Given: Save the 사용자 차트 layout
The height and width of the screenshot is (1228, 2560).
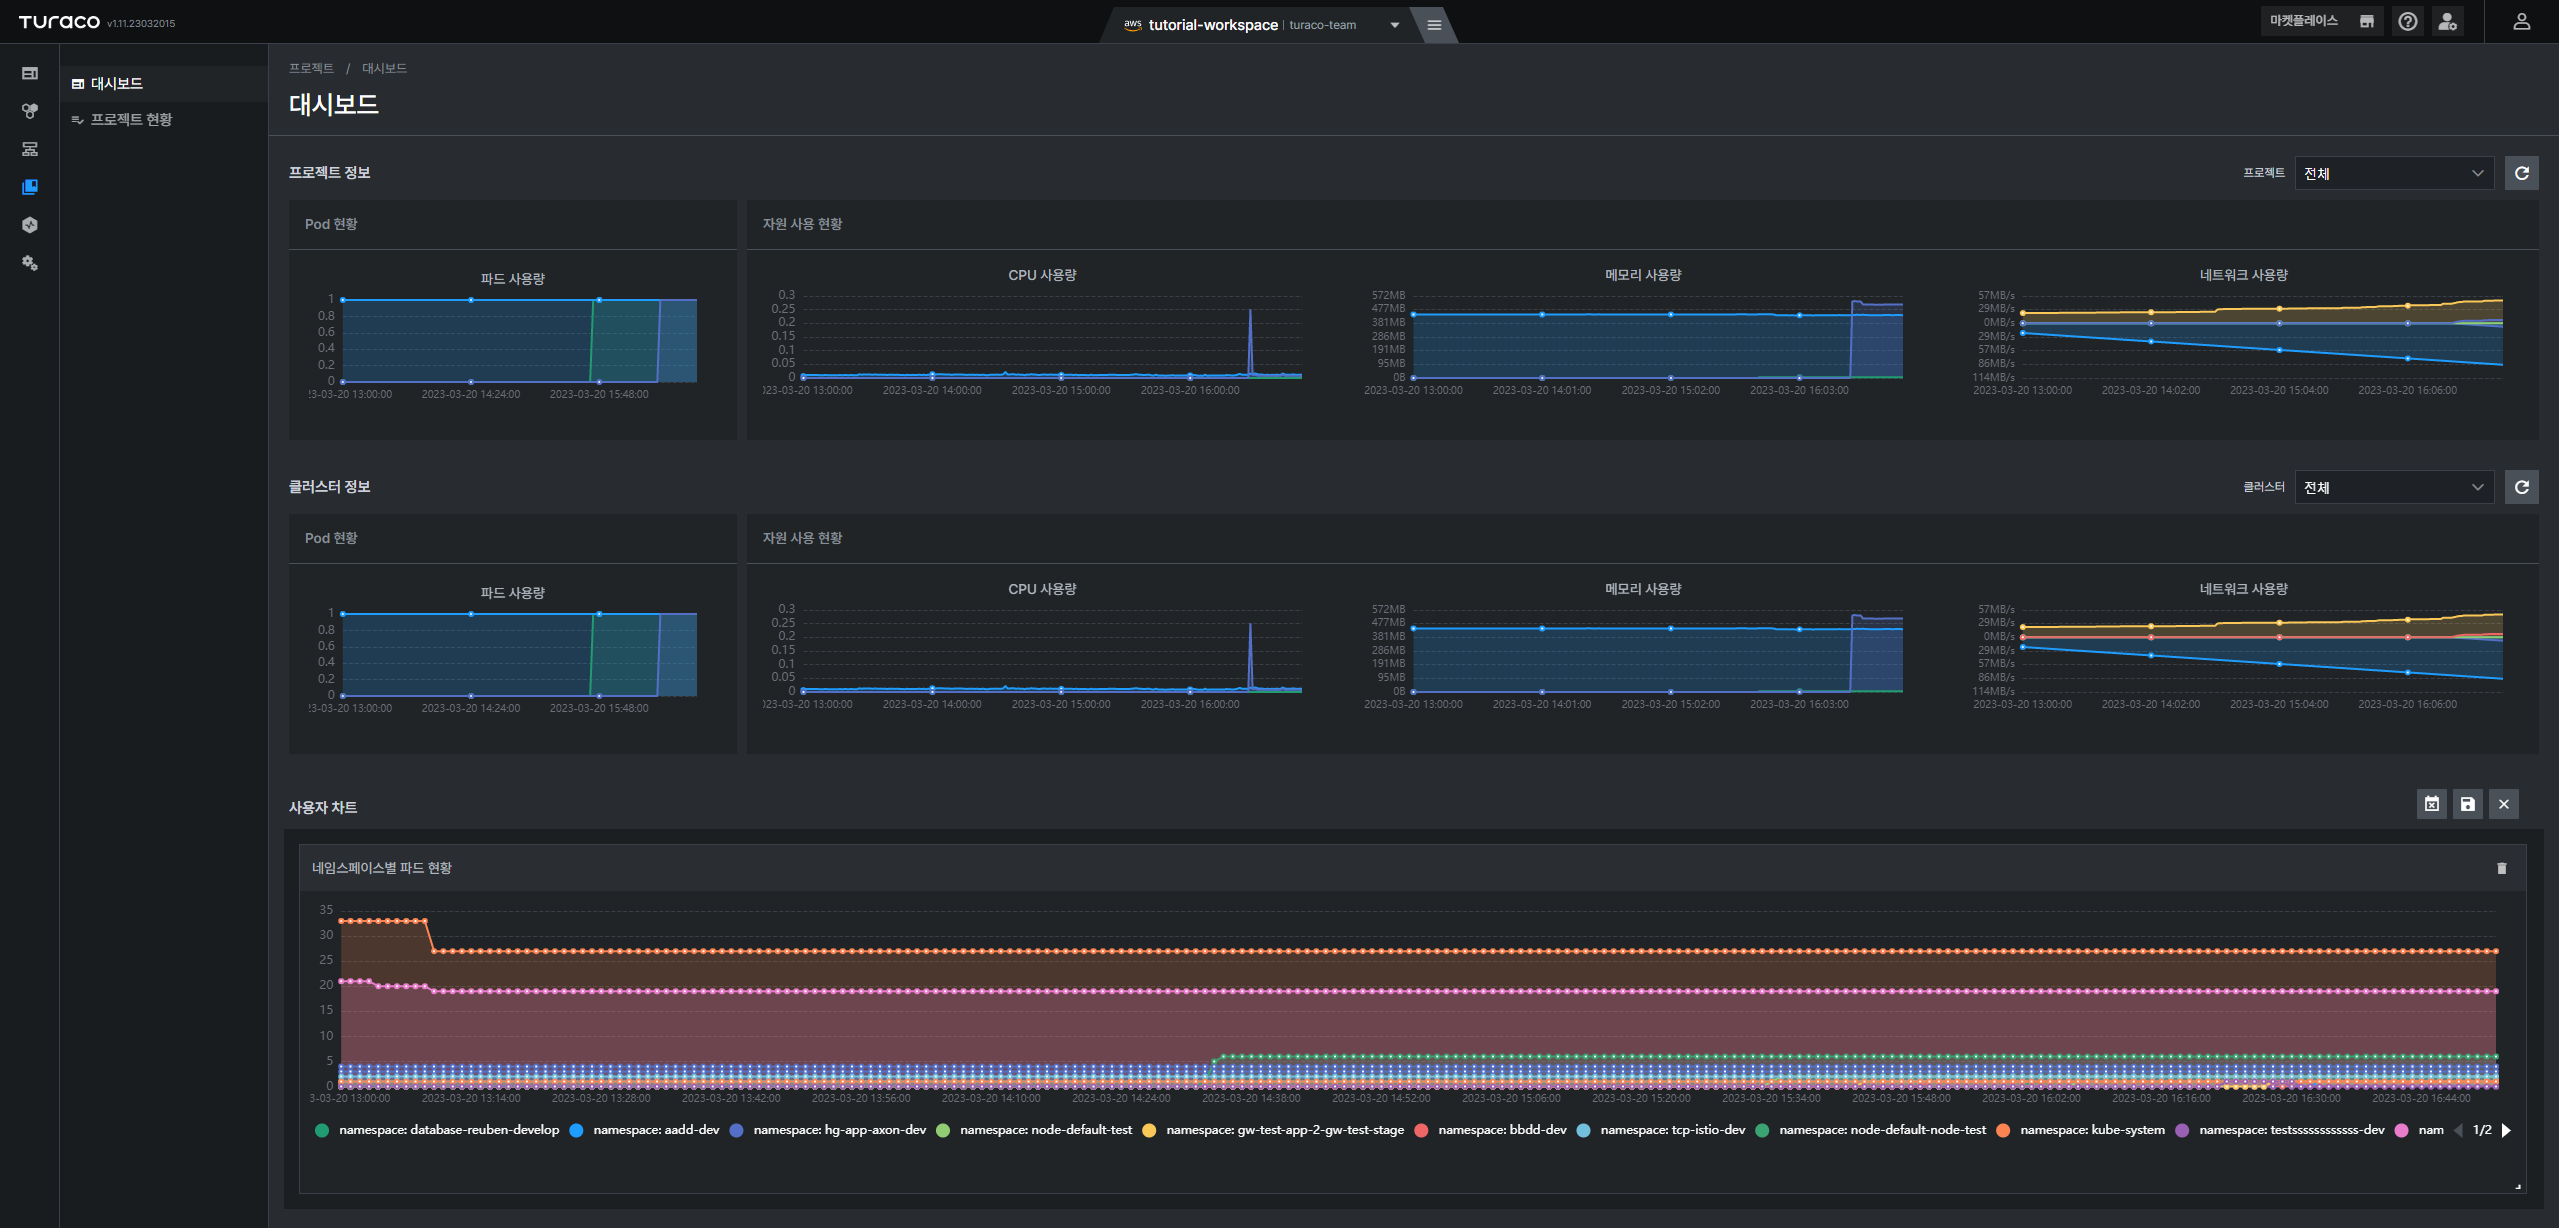Looking at the screenshot, I should pyautogui.click(x=2468, y=804).
